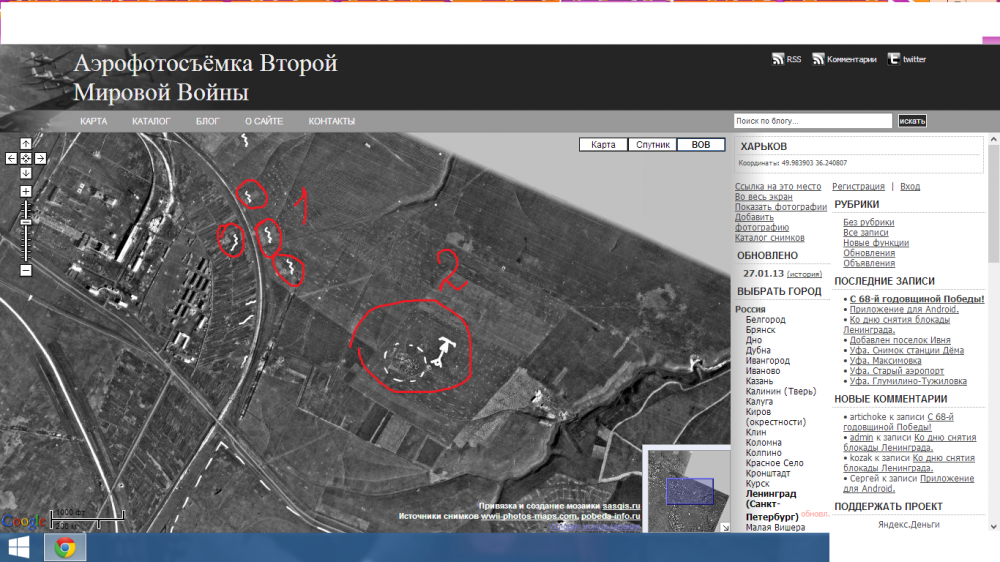The height and width of the screenshot is (562, 1000).
Task: Switch the map layer to Карта
Action: pyautogui.click(x=603, y=145)
